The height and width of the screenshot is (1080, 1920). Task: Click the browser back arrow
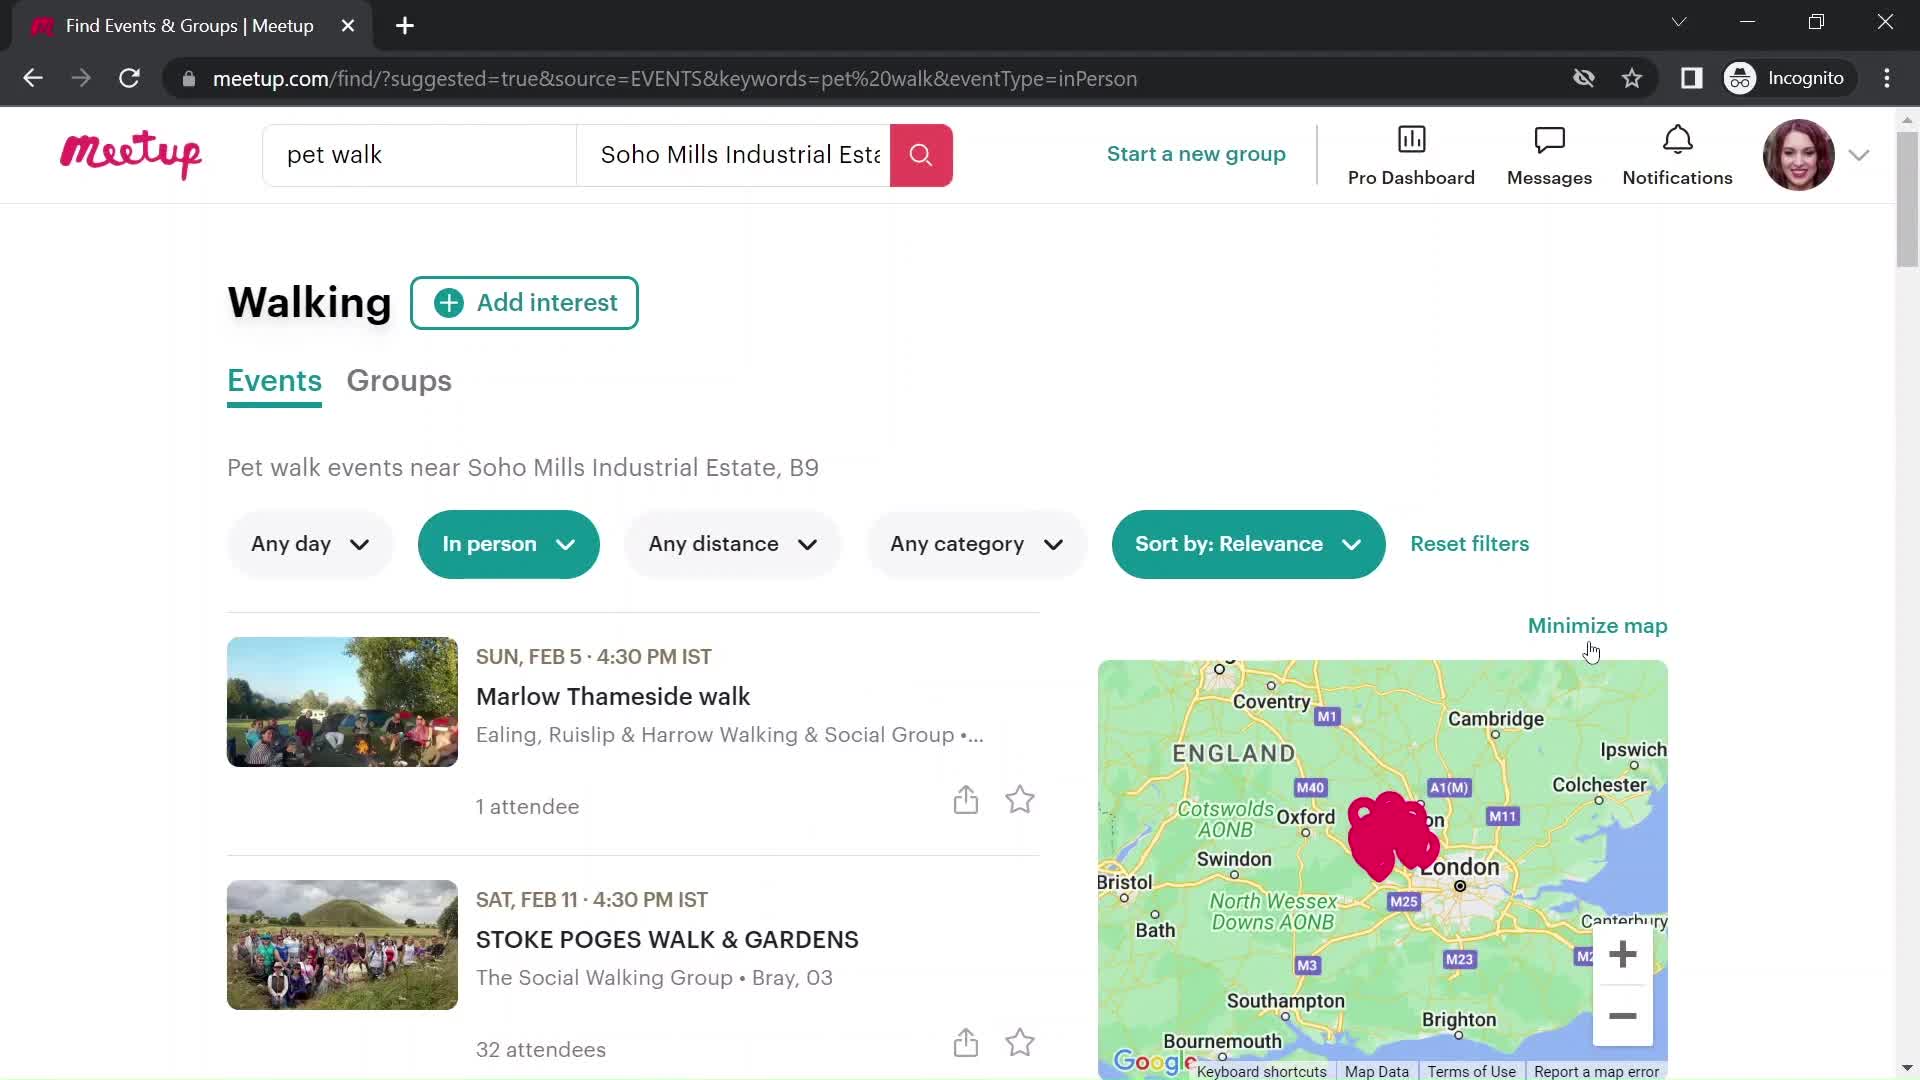click(33, 78)
